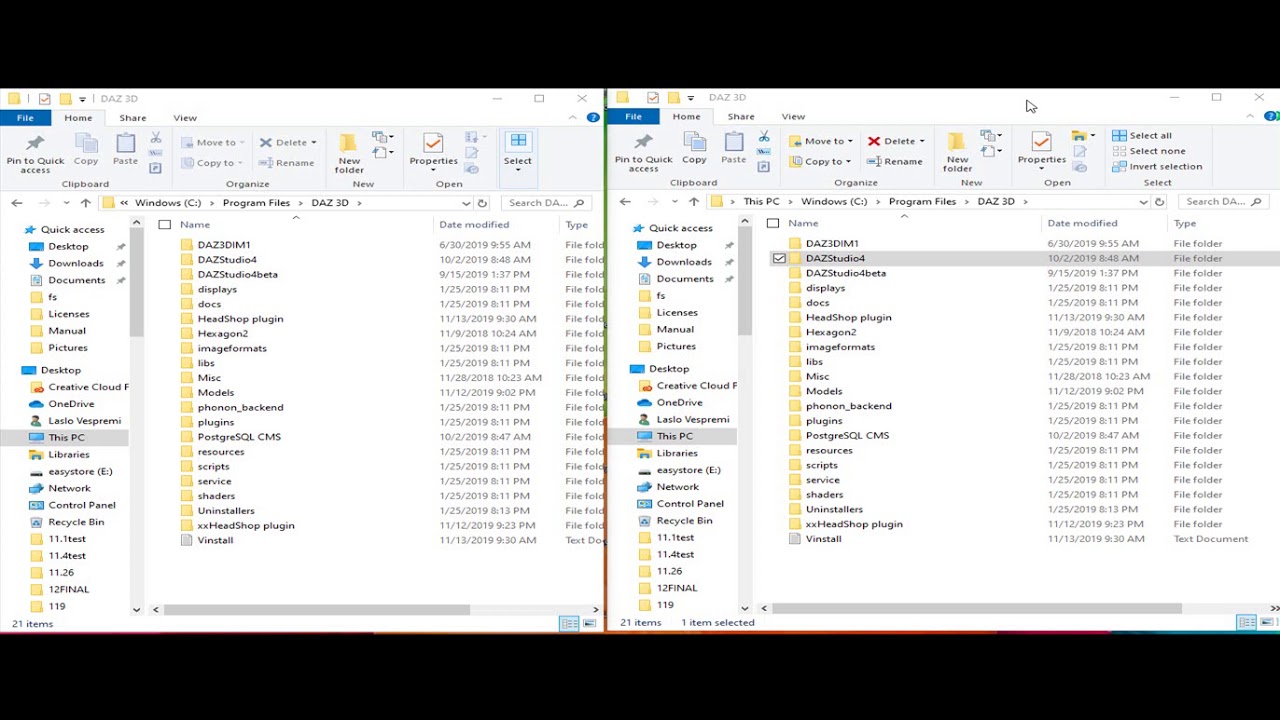
Task: Go up one level in left window
Action: click(86, 203)
